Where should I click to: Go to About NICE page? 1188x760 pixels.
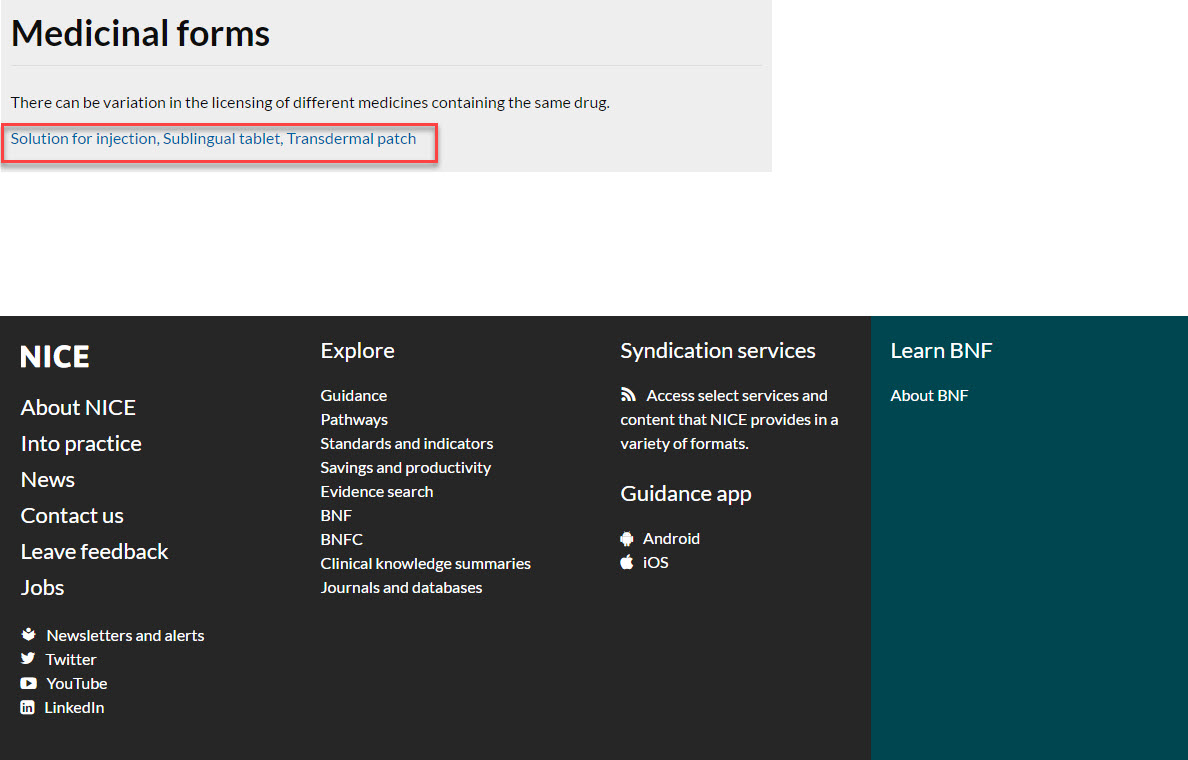pos(78,407)
